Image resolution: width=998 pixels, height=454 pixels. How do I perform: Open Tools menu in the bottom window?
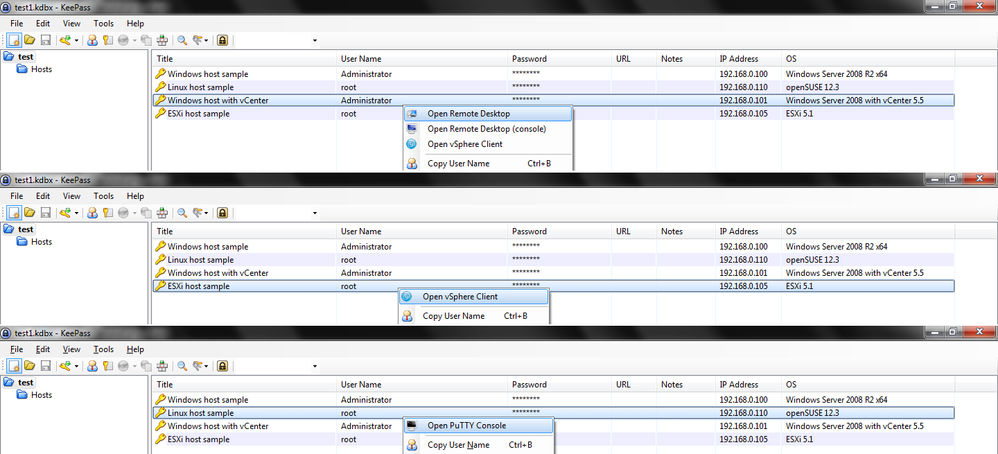click(x=103, y=350)
